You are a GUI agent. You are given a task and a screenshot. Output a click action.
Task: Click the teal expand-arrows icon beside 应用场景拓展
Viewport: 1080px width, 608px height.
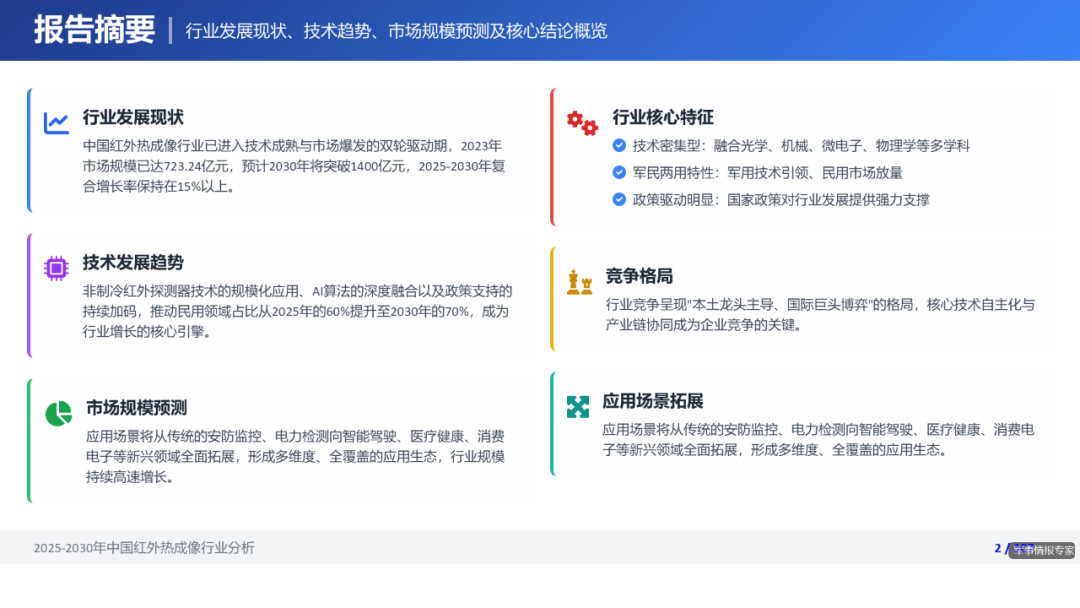578,406
